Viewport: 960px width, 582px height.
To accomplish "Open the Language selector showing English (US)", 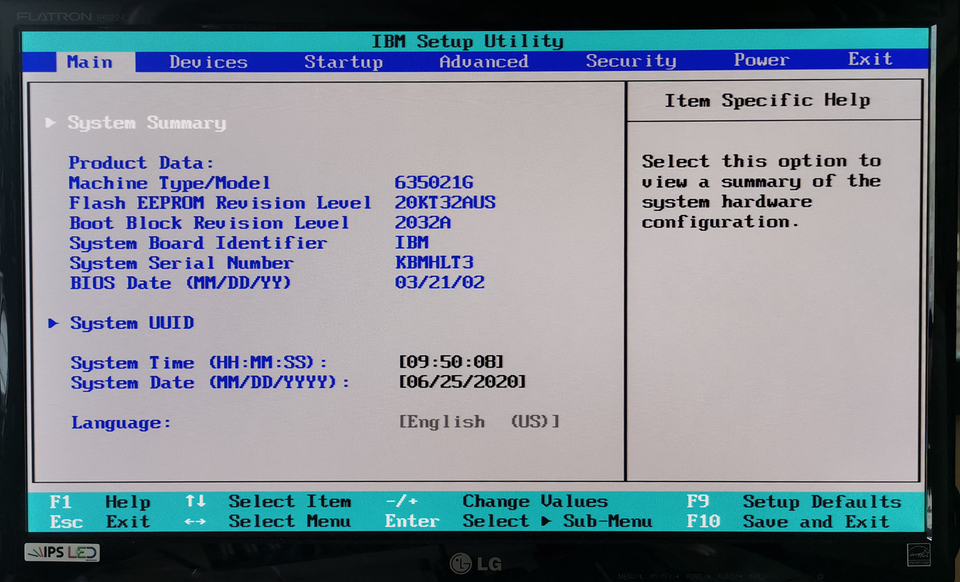I will click(478, 421).
